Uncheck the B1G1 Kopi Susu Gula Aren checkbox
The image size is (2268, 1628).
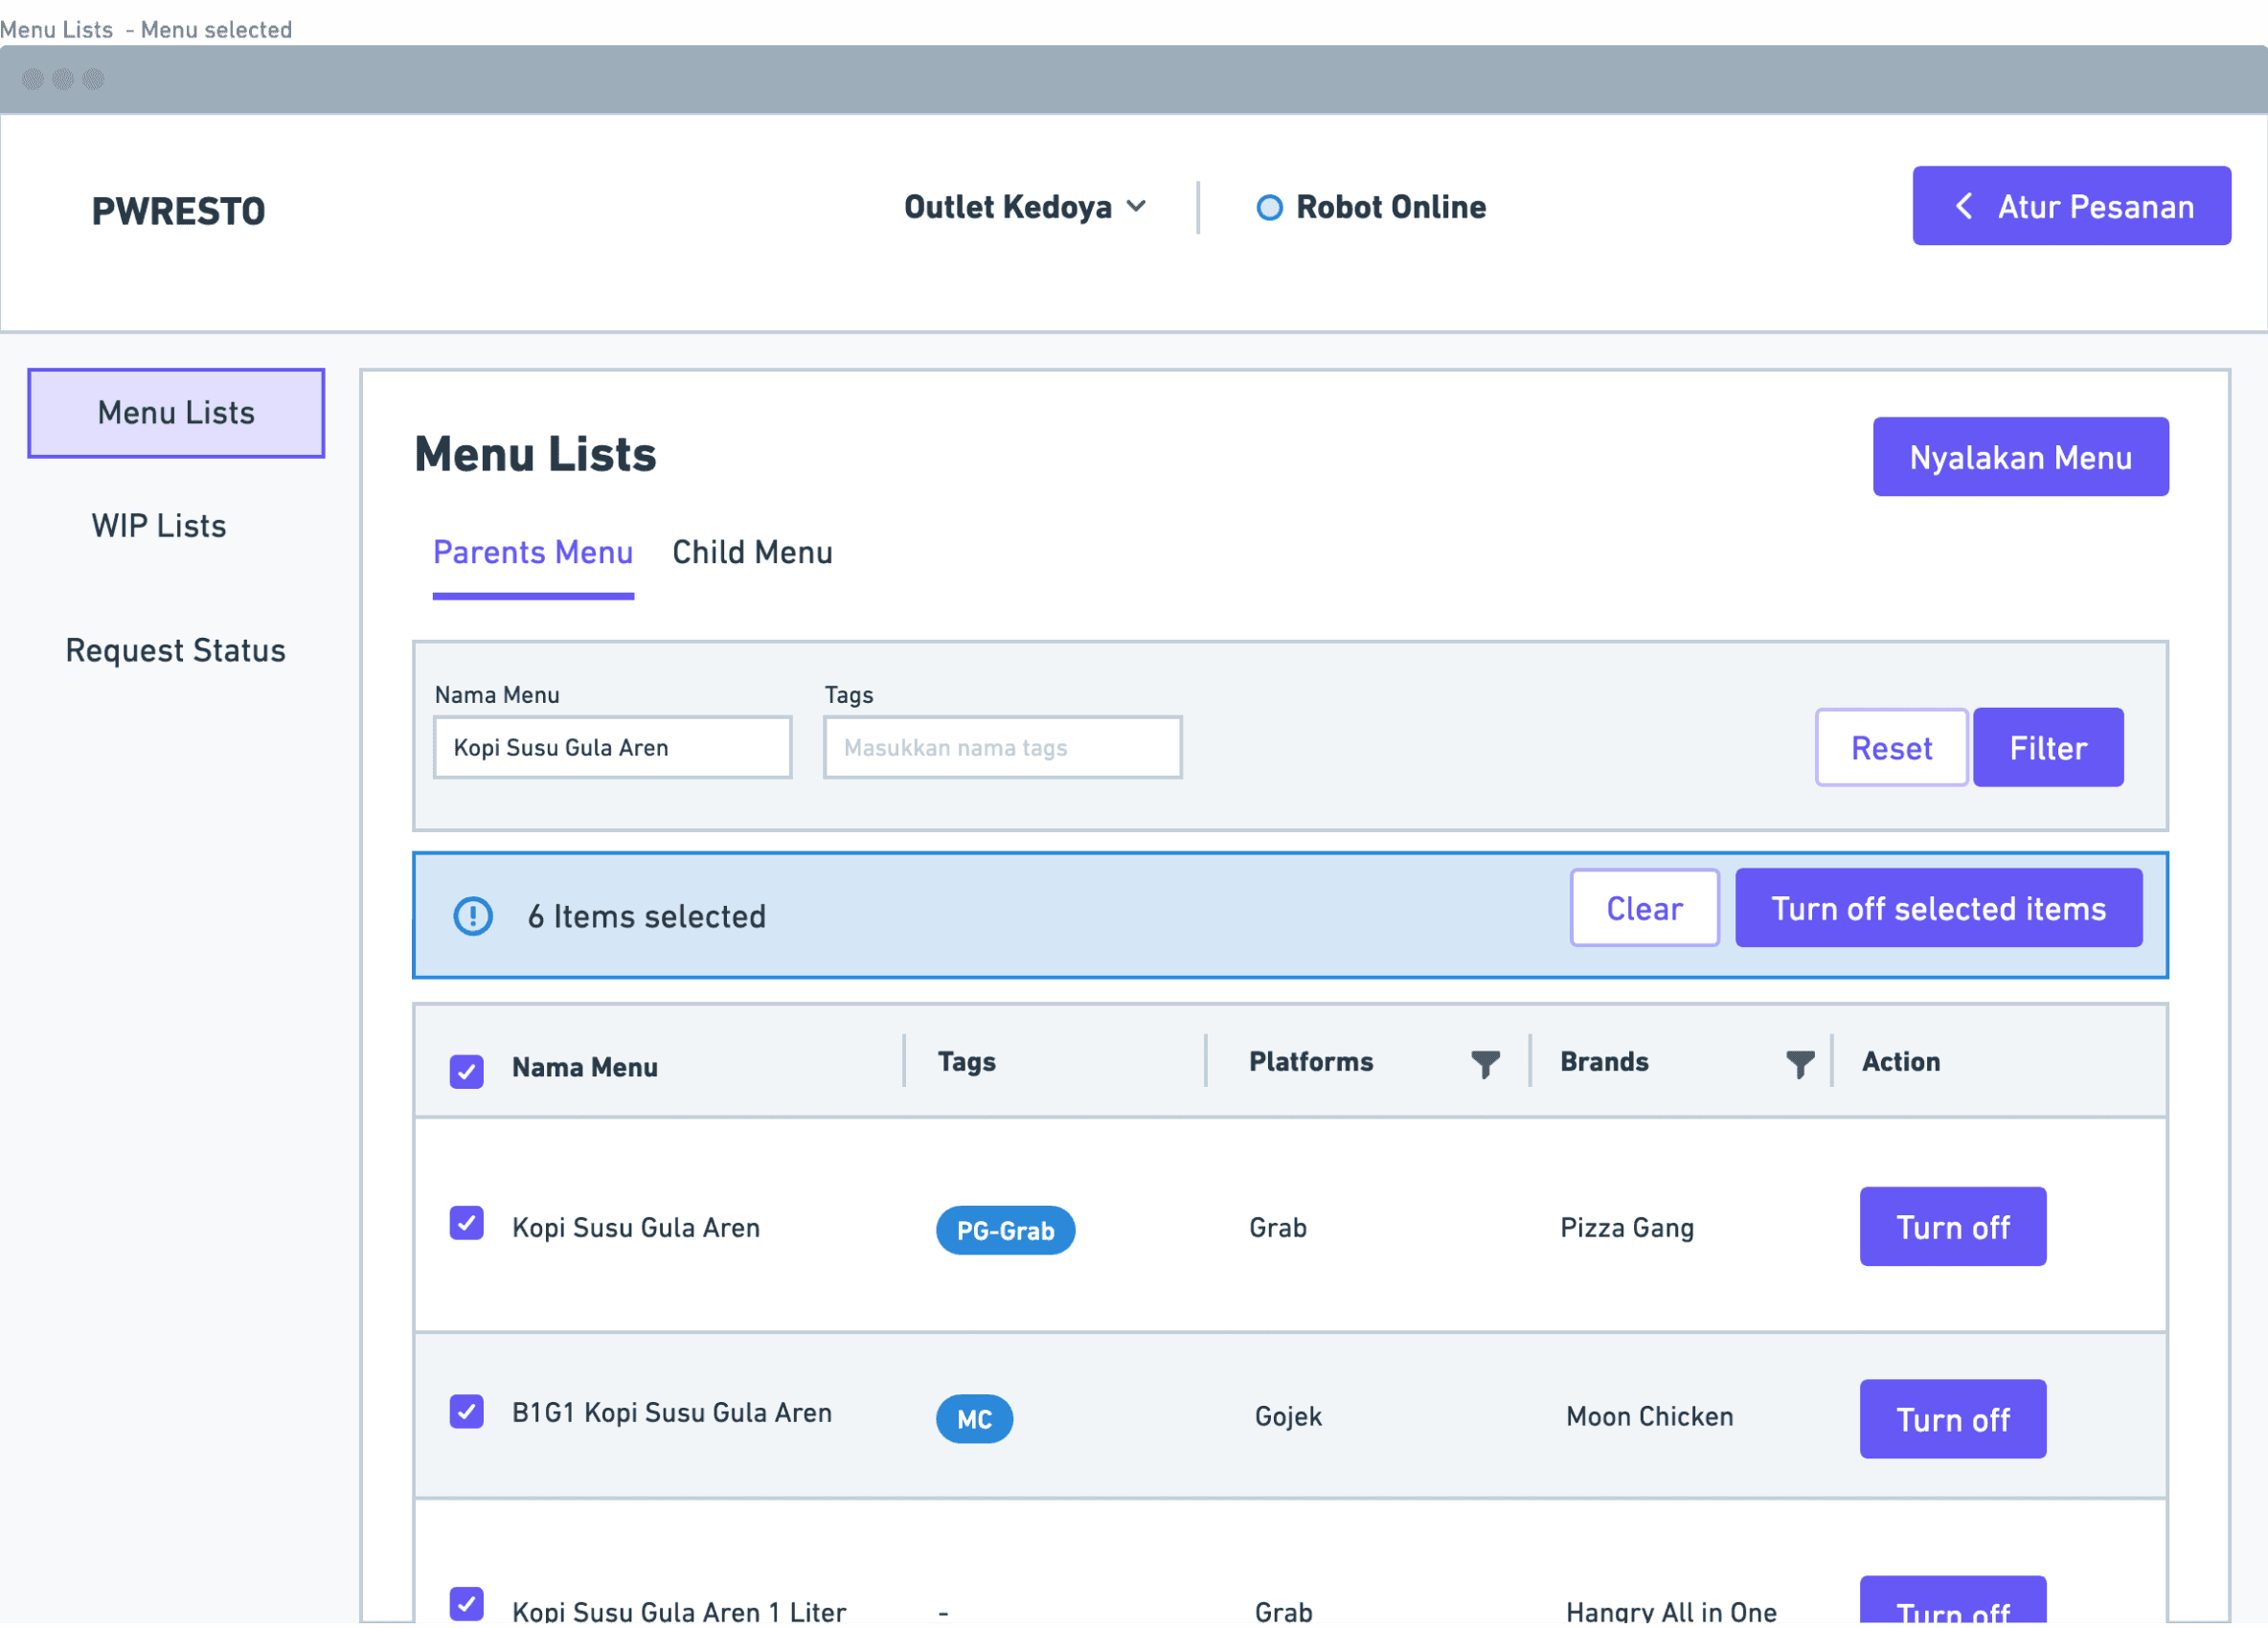coord(466,1411)
